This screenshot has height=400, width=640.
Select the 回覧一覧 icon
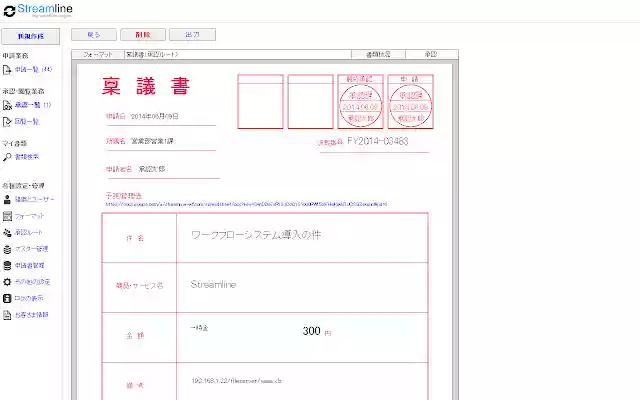coord(8,121)
